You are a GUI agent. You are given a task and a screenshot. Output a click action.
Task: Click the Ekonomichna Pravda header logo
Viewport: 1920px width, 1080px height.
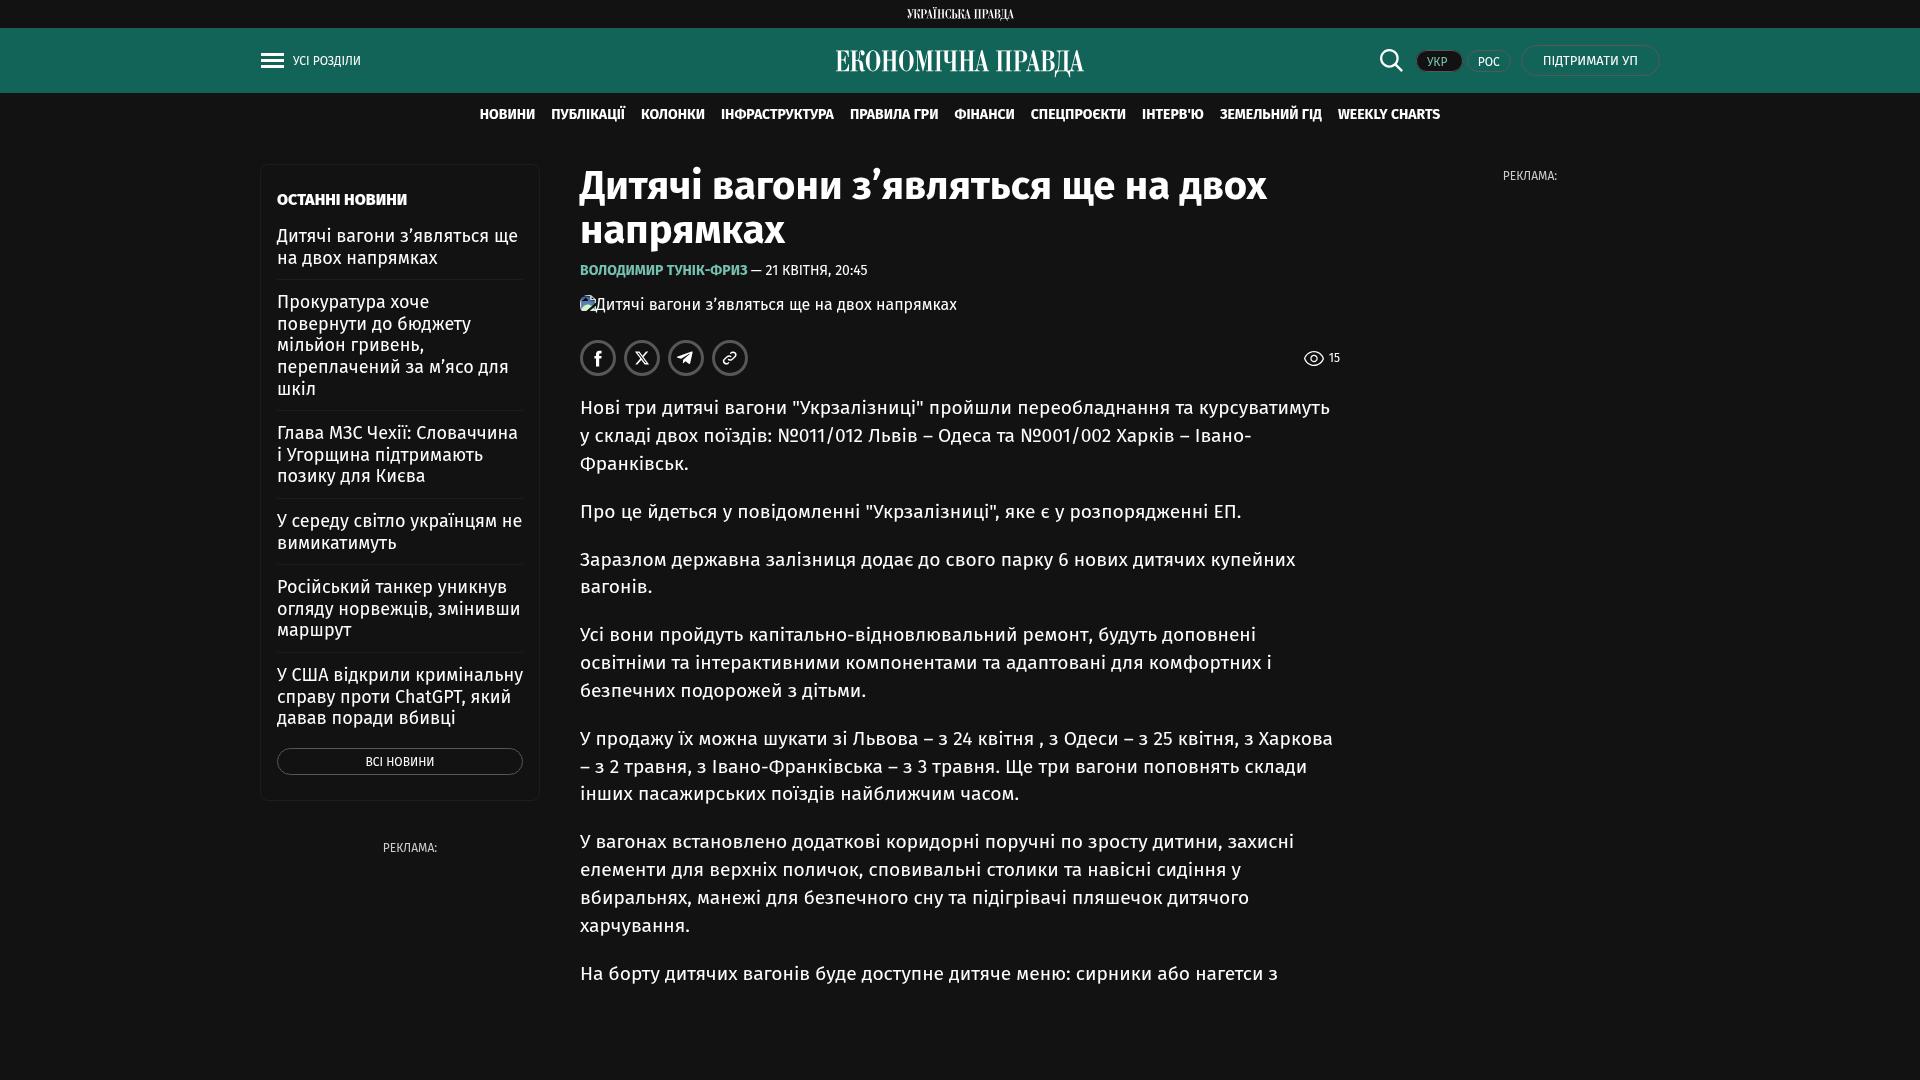pyautogui.click(x=960, y=62)
